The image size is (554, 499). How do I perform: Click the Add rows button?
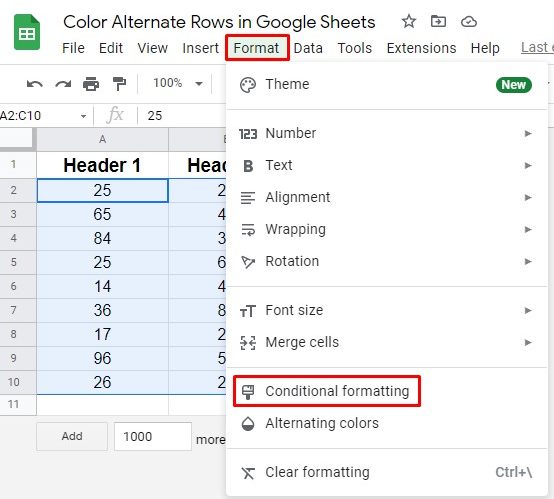click(x=72, y=436)
